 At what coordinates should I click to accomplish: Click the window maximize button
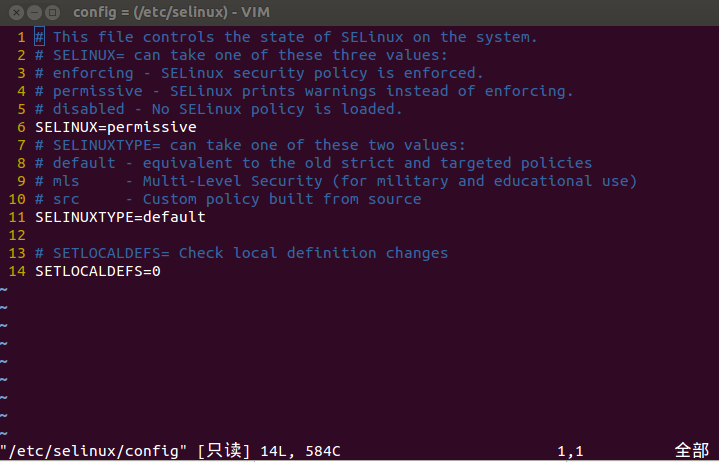tap(53, 12)
